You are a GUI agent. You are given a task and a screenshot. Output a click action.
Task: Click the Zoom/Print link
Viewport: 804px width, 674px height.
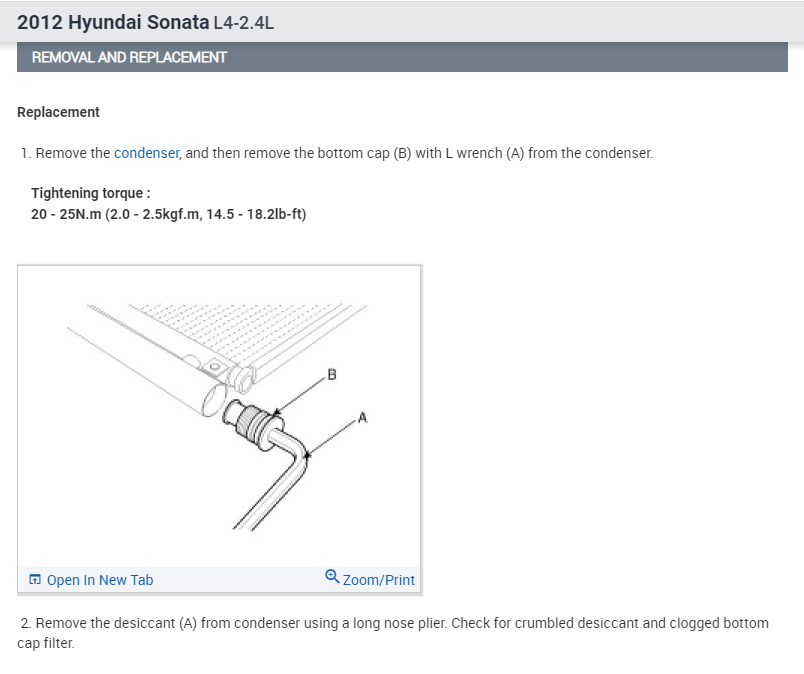(378, 580)
